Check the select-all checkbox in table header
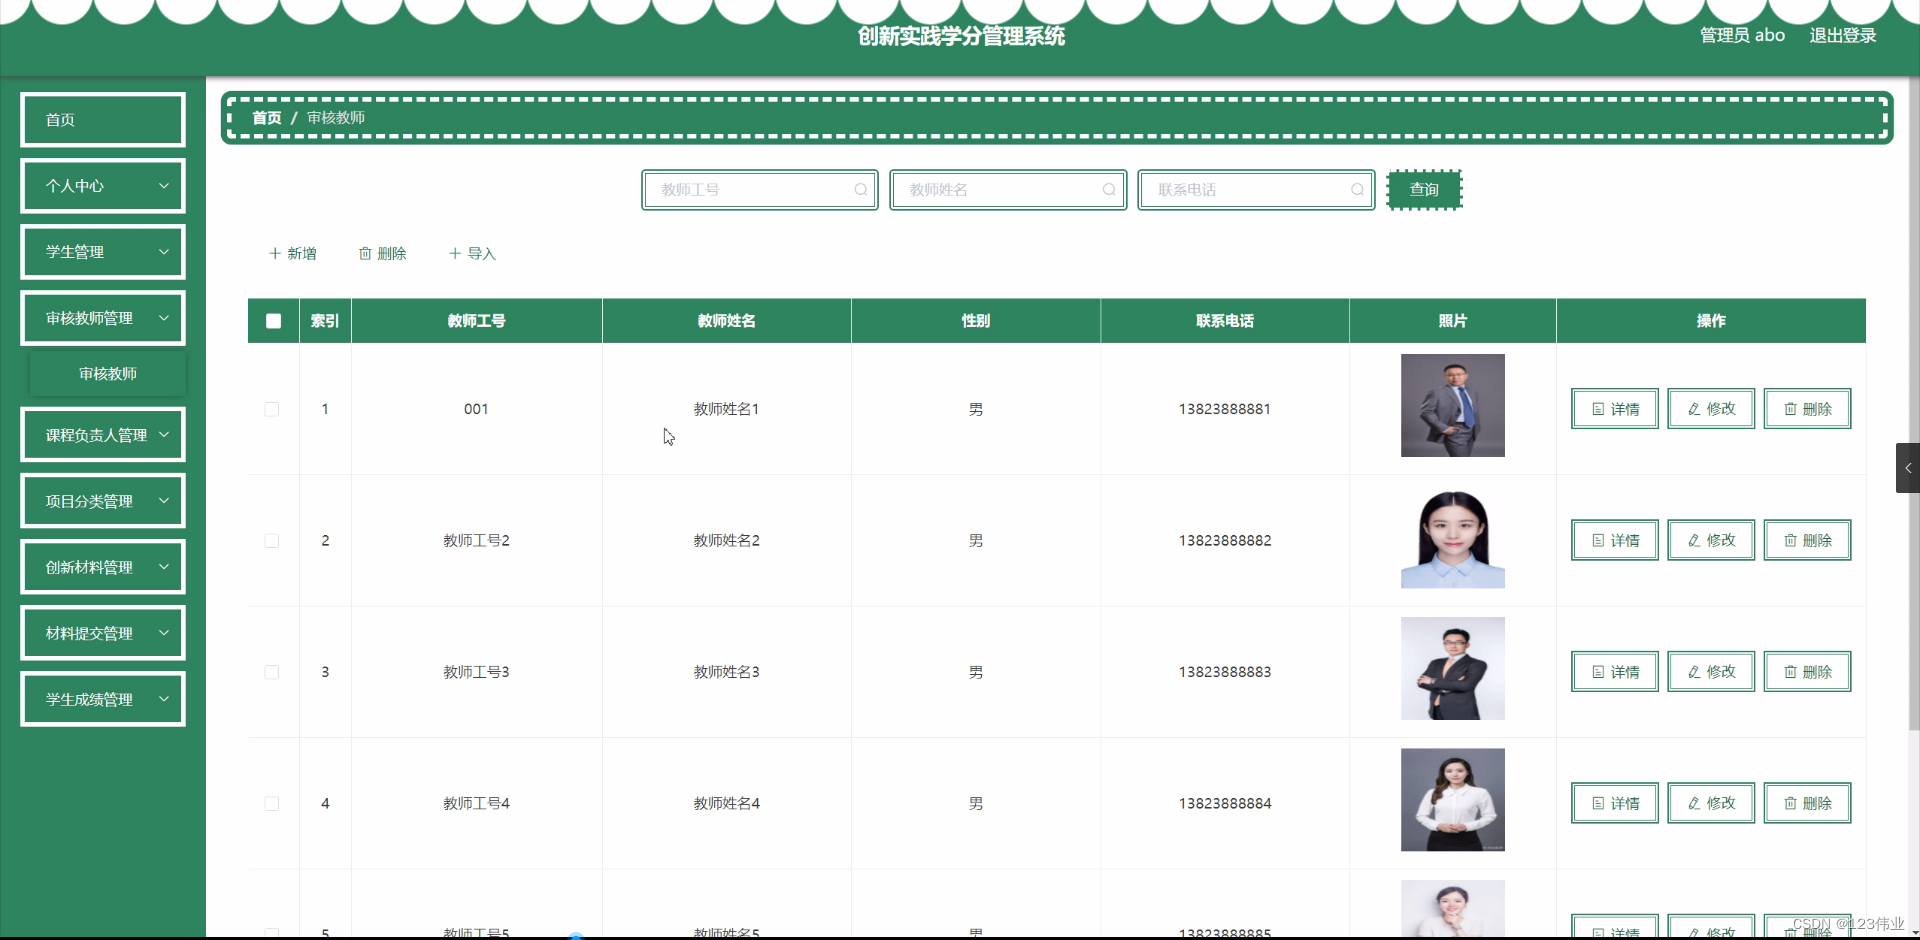 272,321
